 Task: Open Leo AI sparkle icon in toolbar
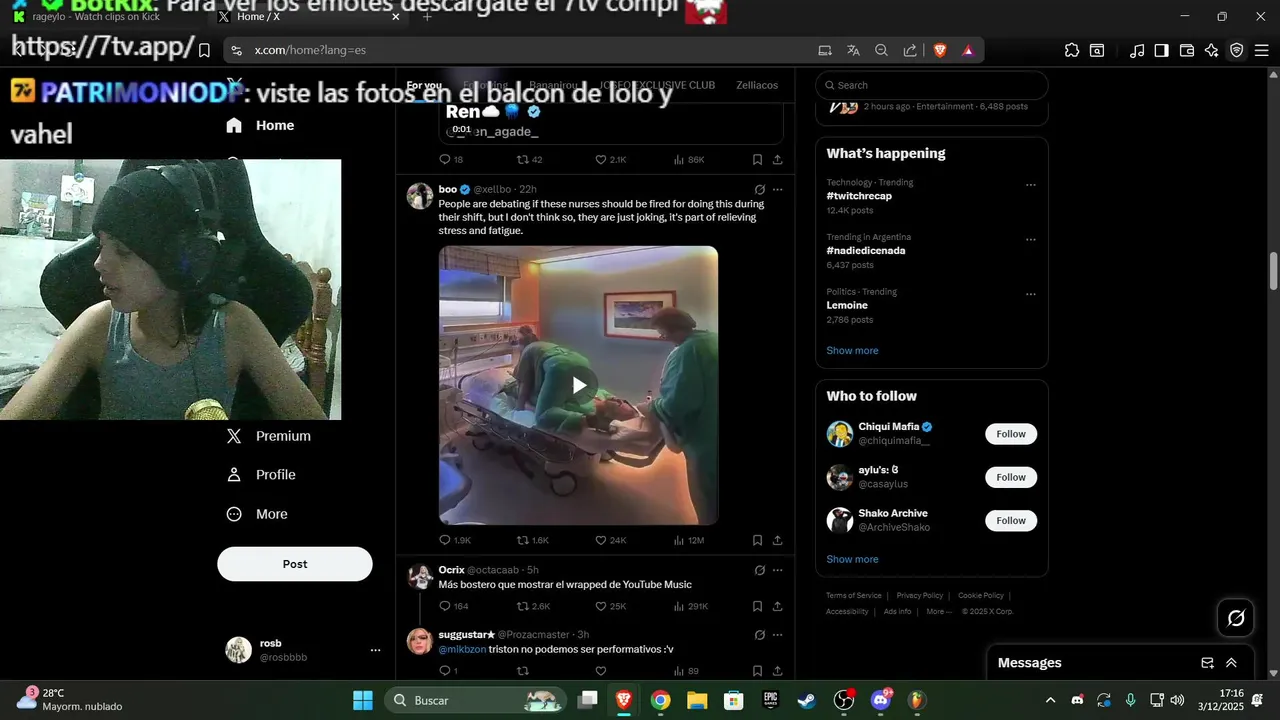point(1212,50)
